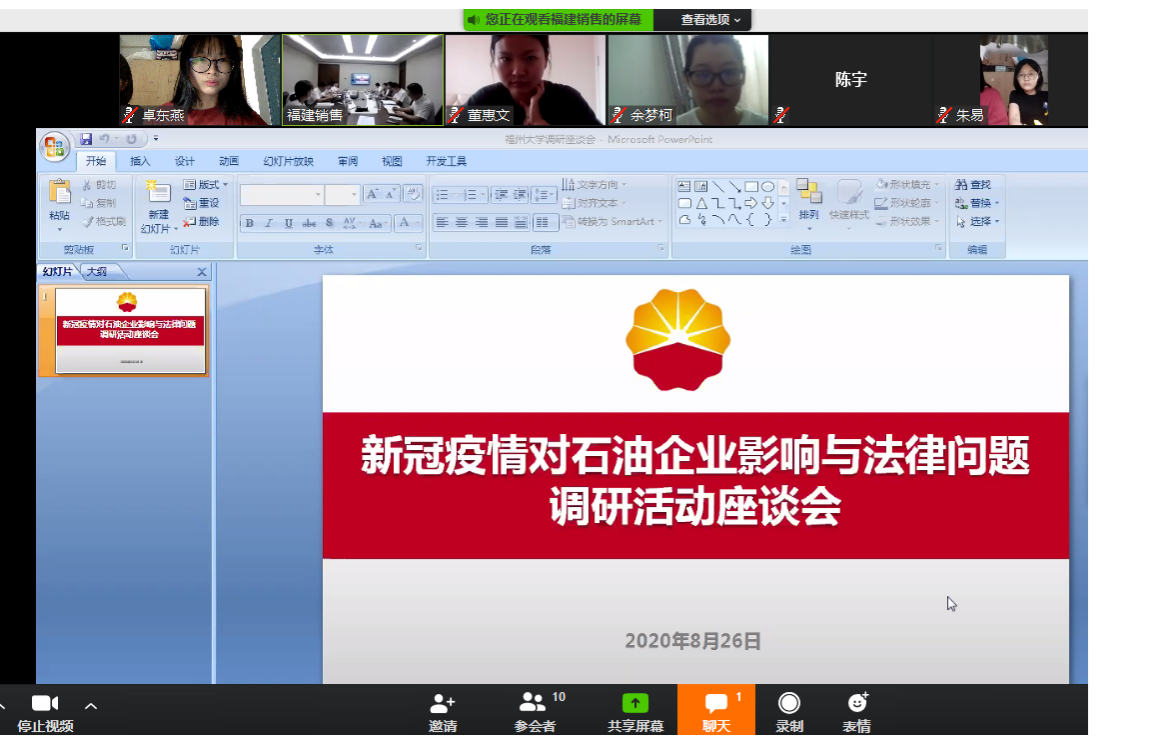
Task: Click the New Slide (新建幻灯片) icon
Action: pyautogui.click(x=157, y=193)
